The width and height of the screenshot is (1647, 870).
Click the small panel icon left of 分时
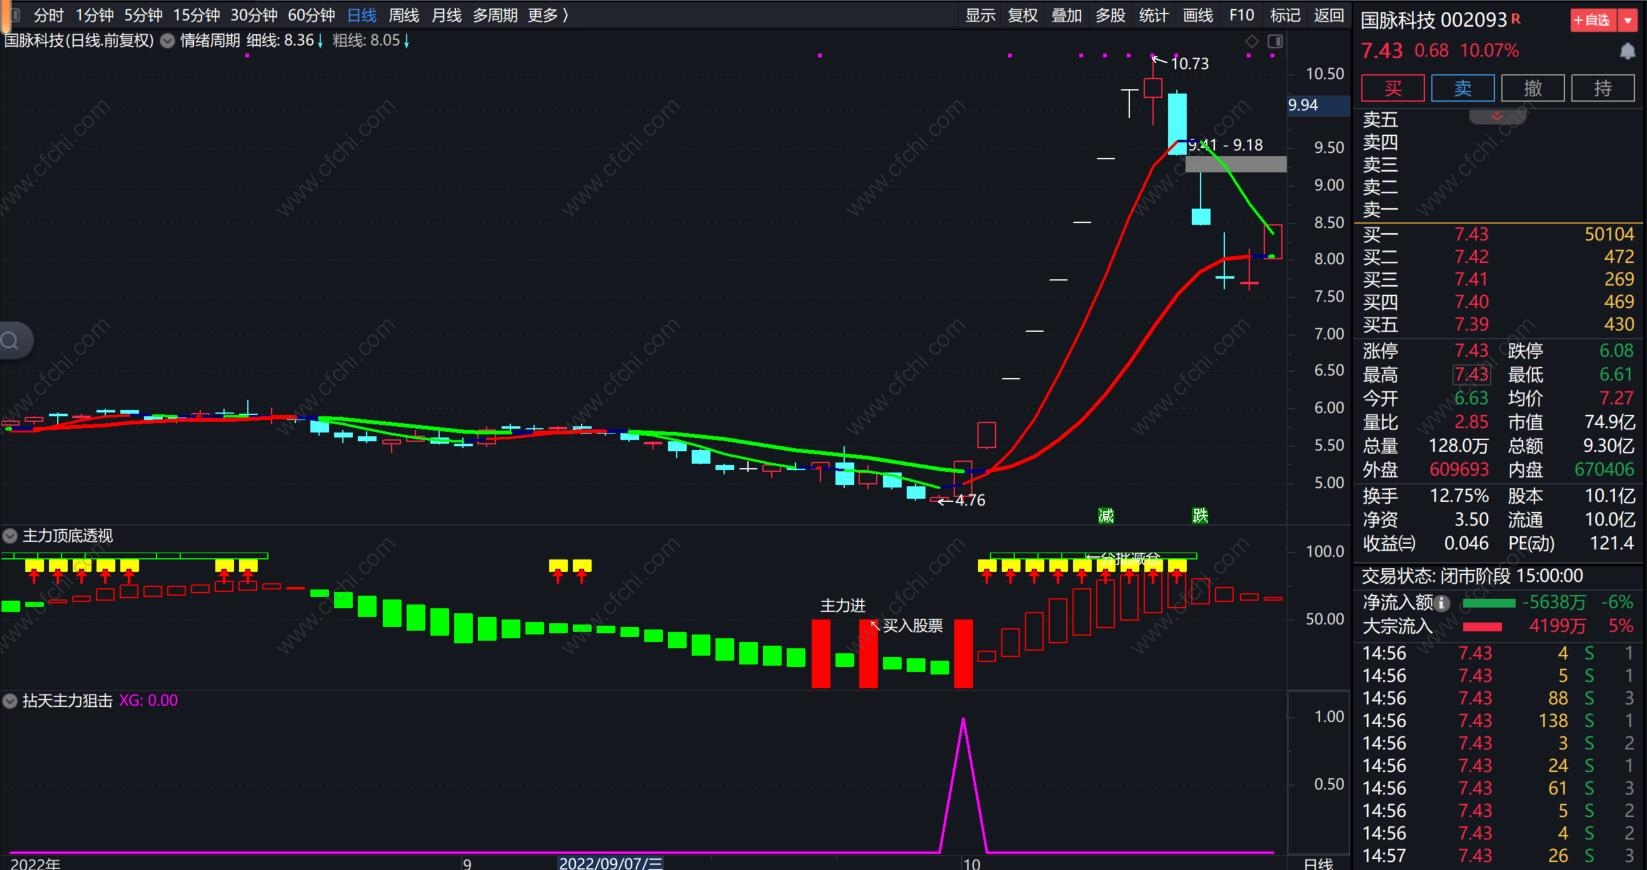click(13, 15)
